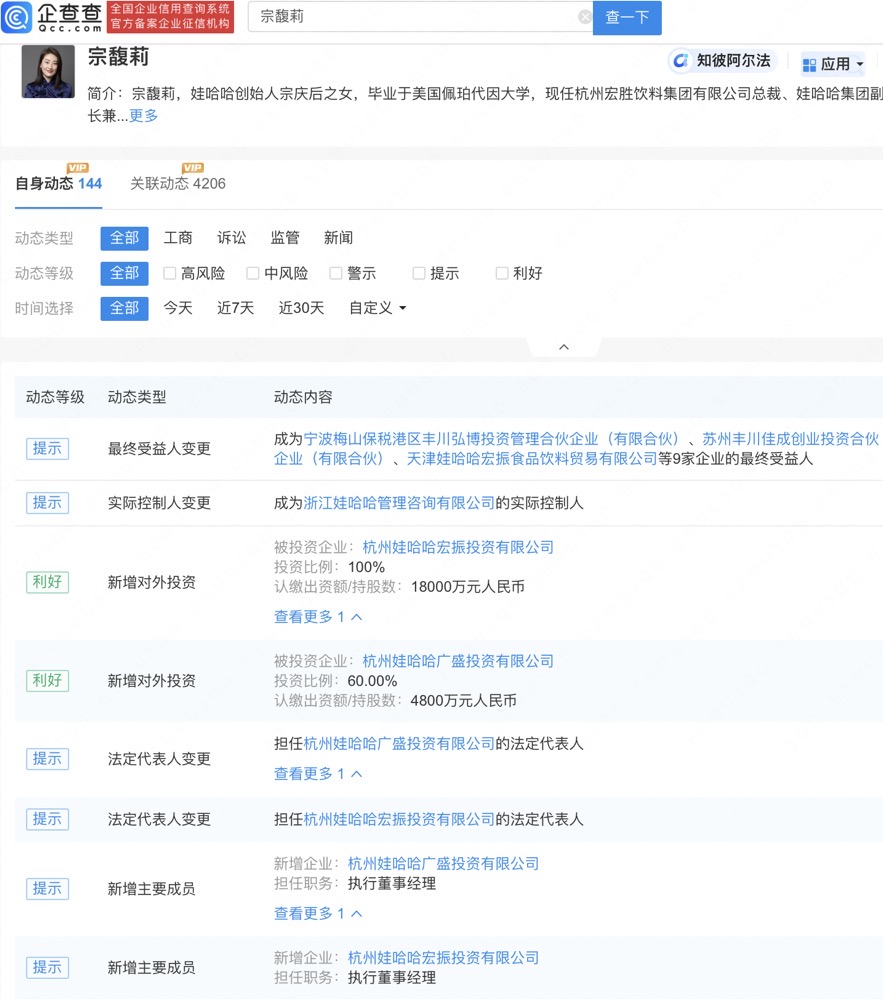
Task: Check the 中风险 checkbox
Action: (x=252, y=273)
